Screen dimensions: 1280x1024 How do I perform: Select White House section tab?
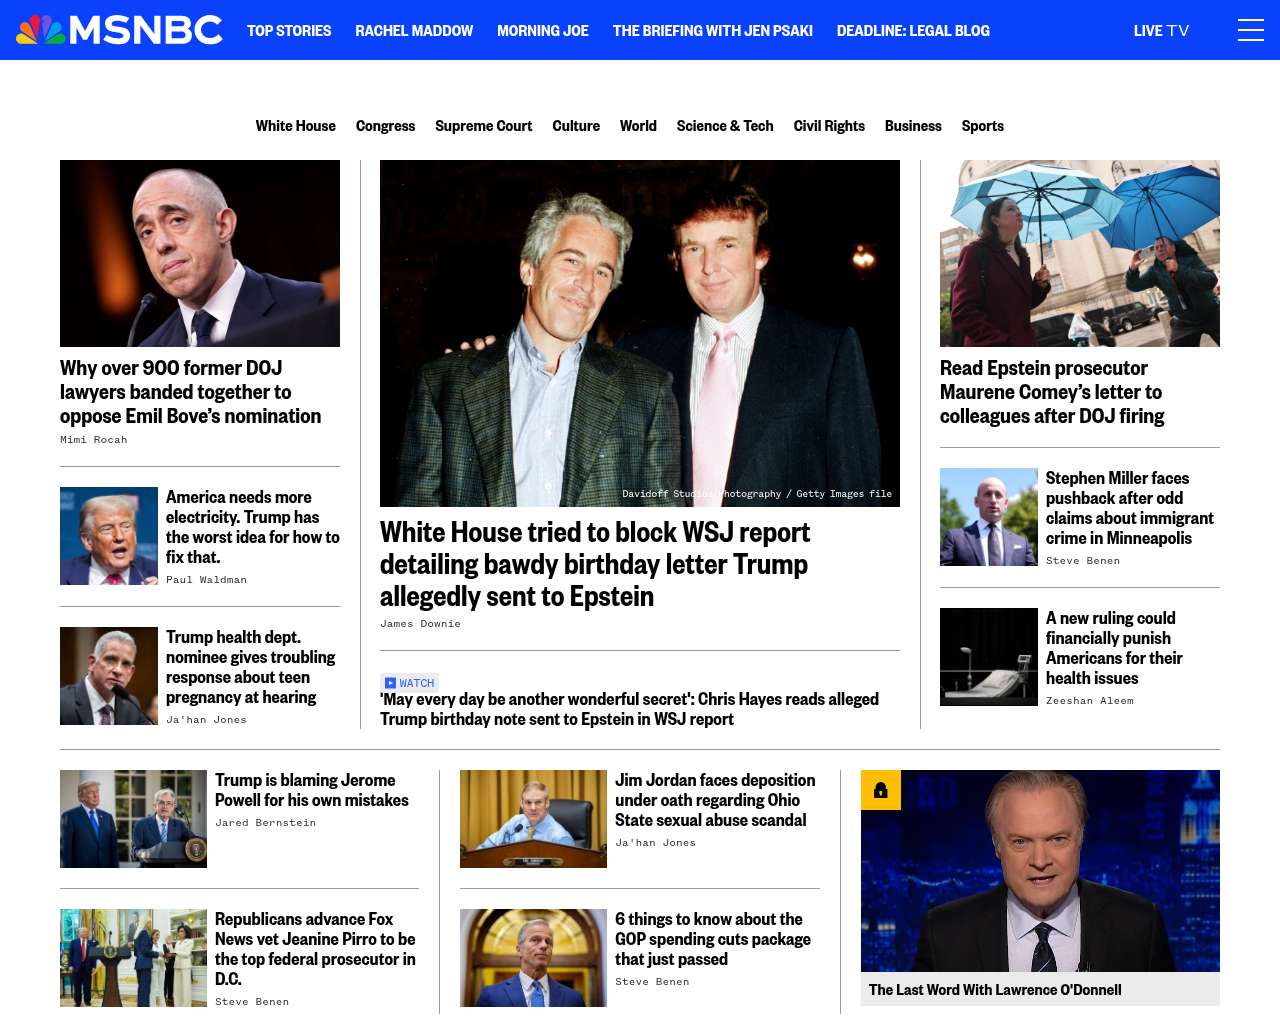pyautogui.click(x=295, y=126)
